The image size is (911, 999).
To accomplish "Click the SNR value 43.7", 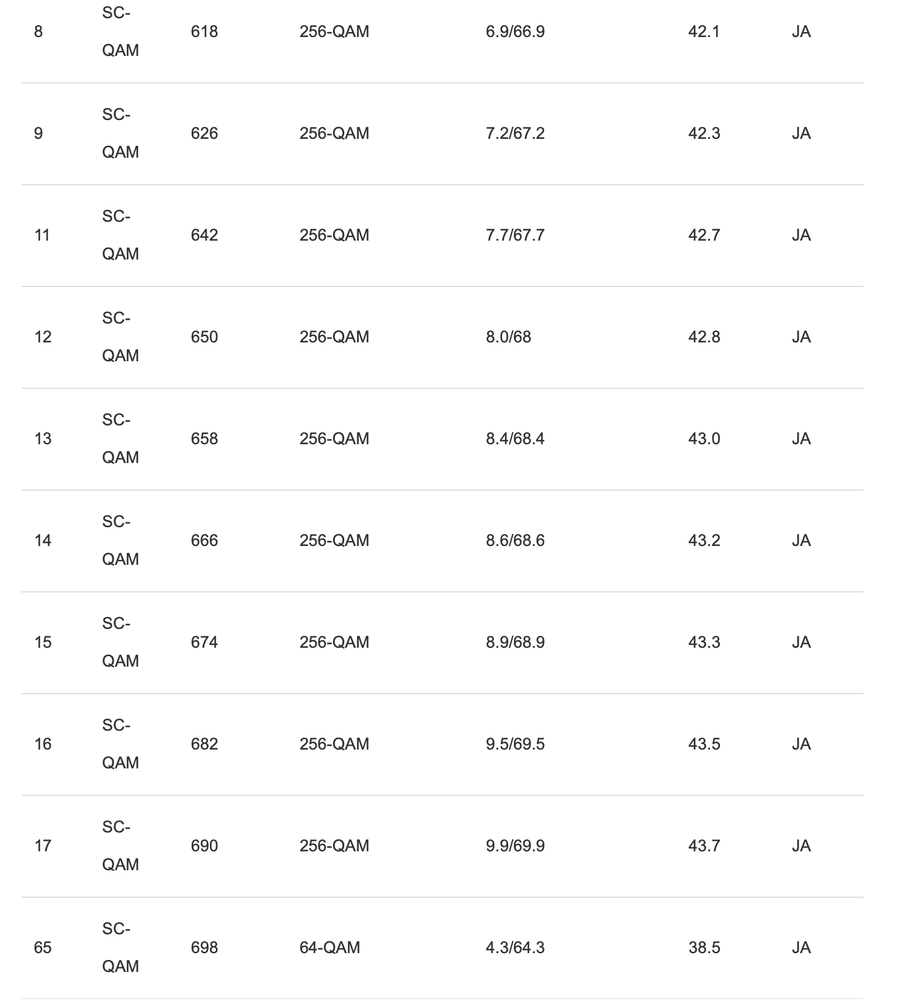I will (x=704, y=846).
